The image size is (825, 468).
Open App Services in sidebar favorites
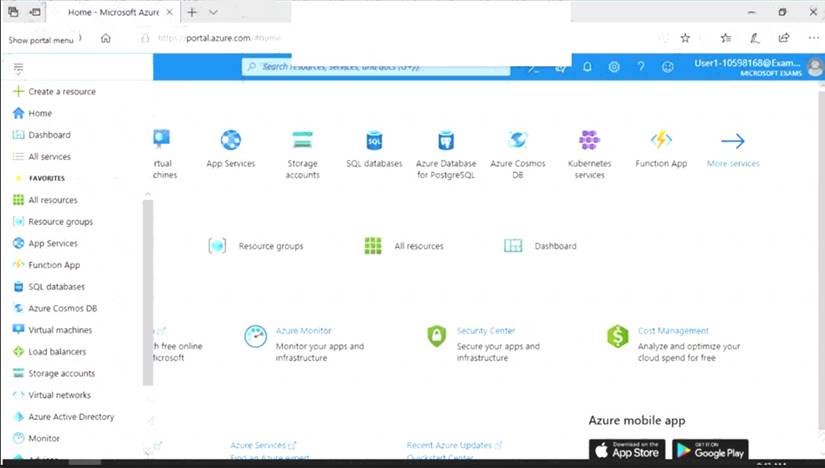[45, 243]
